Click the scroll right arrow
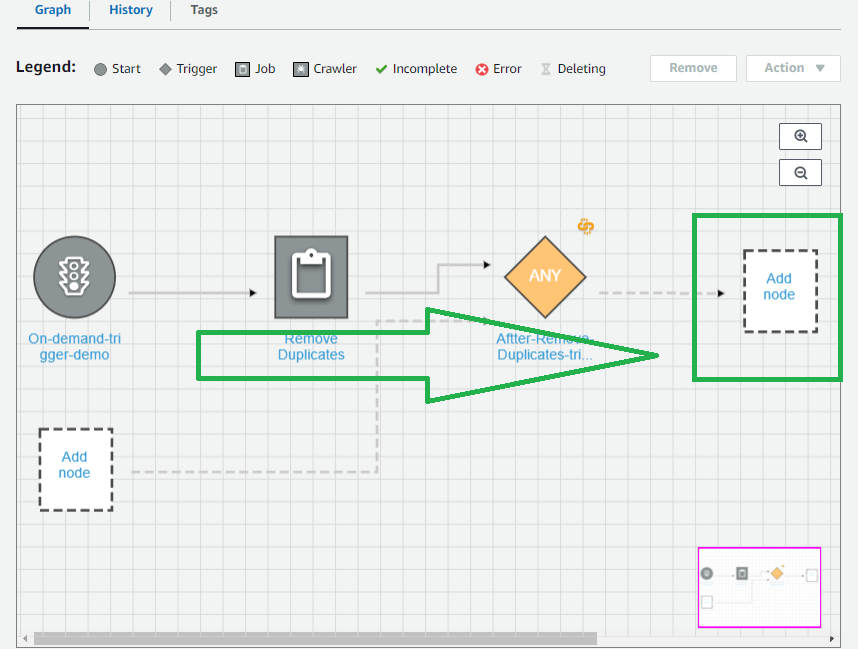Image resolution: width=858 pixels, height=649 pixels. click(832, 639)
